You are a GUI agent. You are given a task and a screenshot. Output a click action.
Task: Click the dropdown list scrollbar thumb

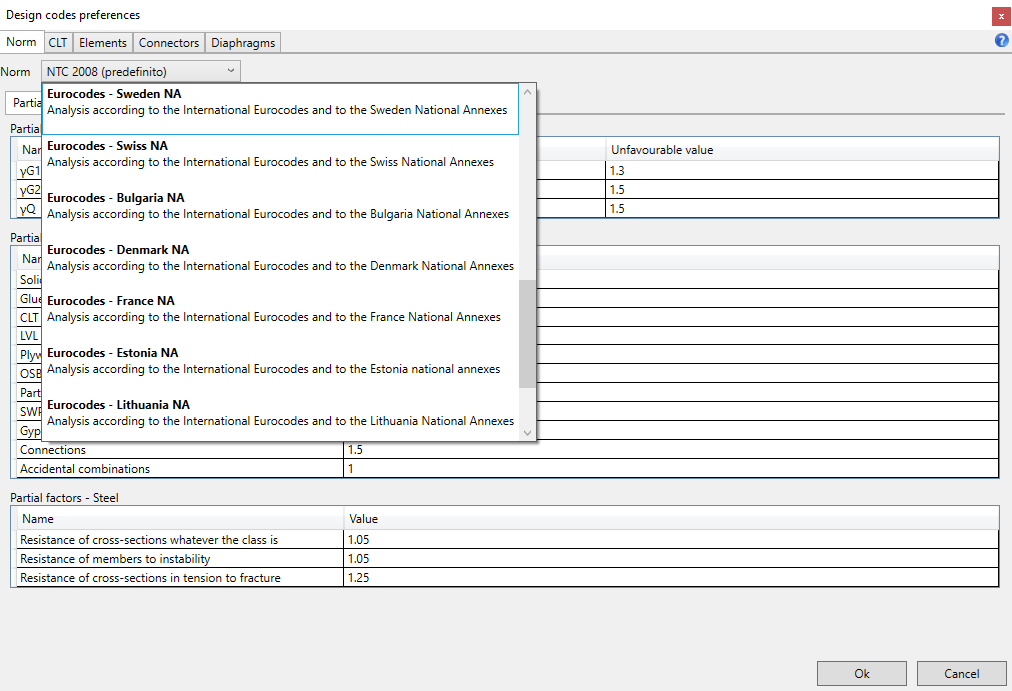[x=527, y=334]
